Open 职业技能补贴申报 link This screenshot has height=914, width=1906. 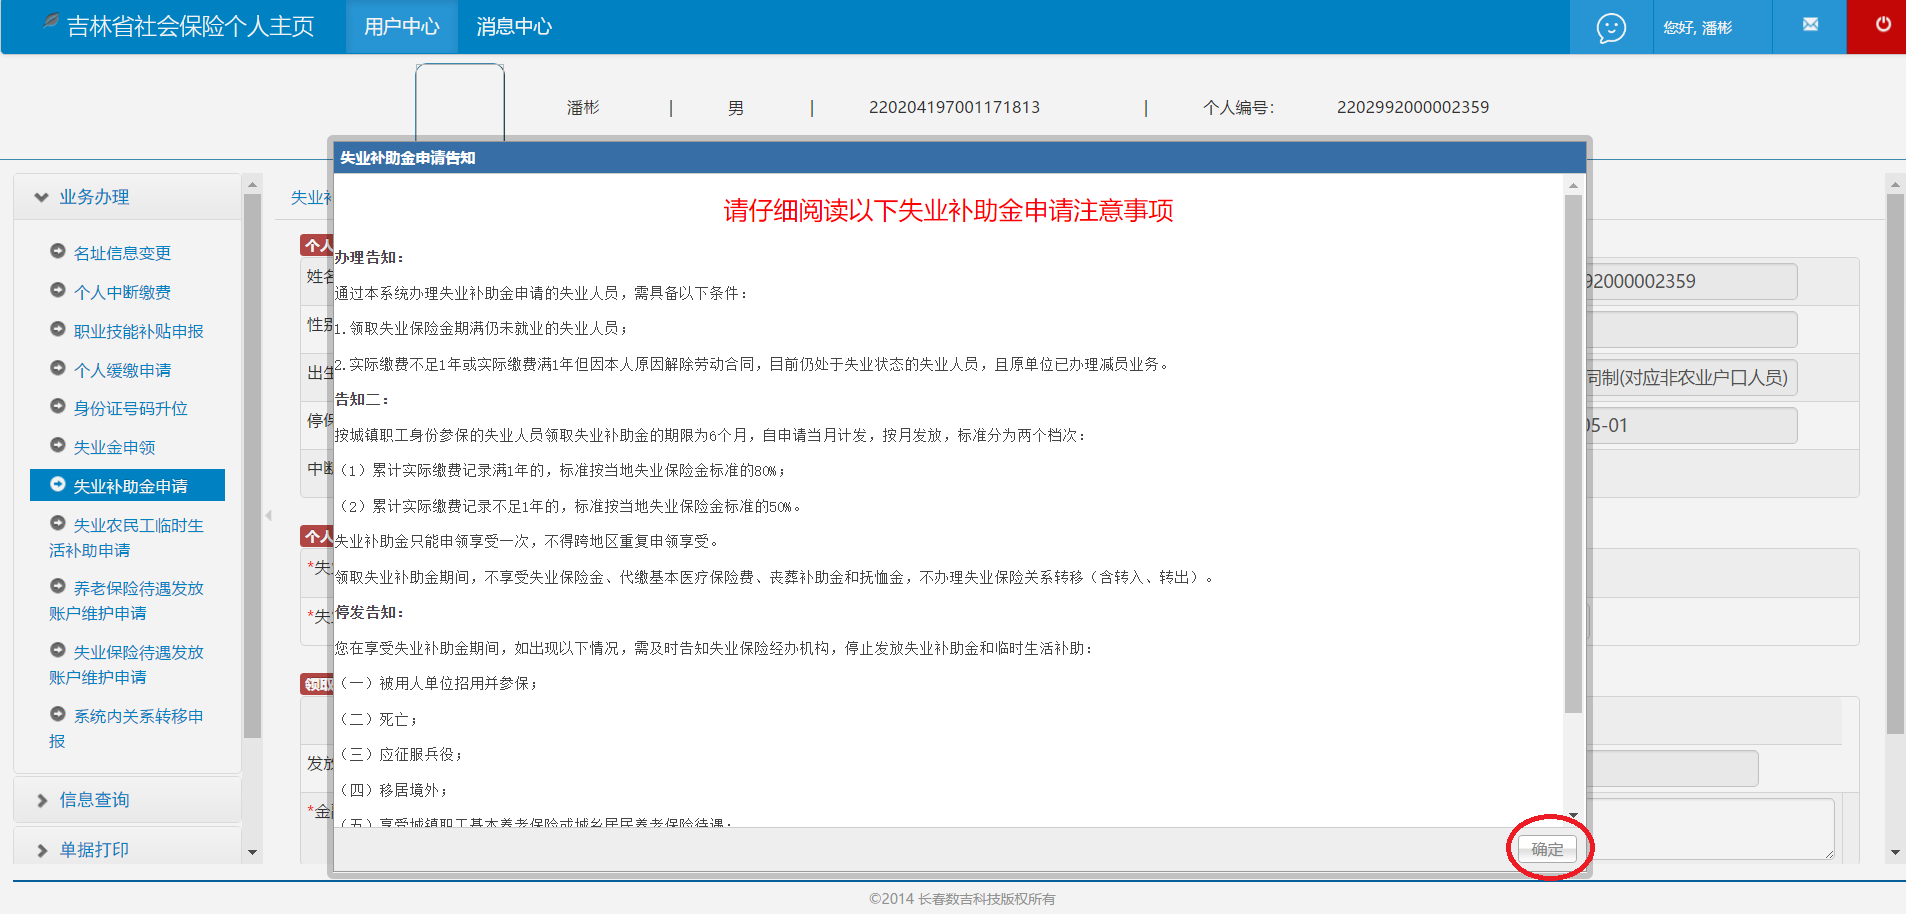[138, 331]
